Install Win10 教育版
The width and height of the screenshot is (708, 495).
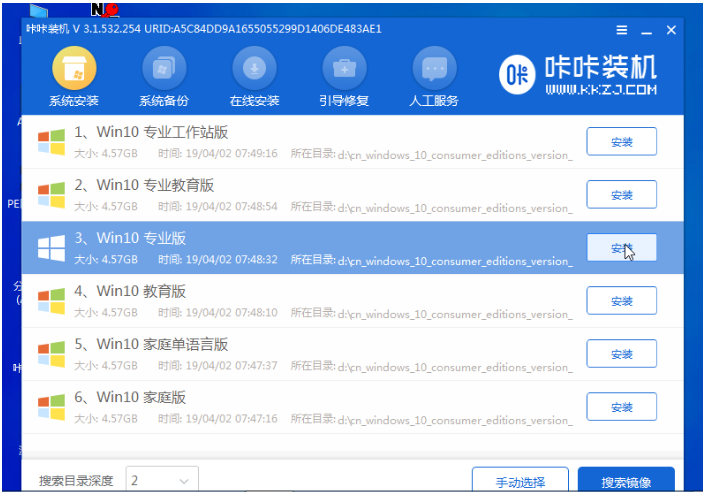621,301
